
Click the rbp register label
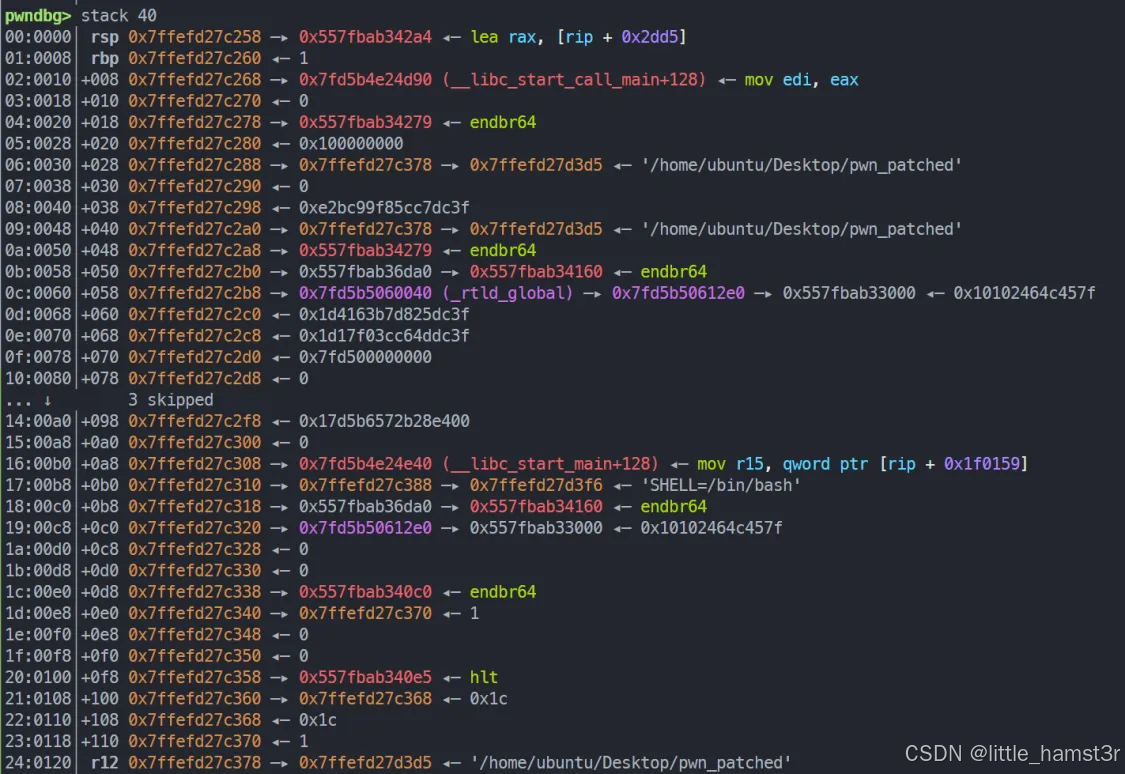coord(103,58)
